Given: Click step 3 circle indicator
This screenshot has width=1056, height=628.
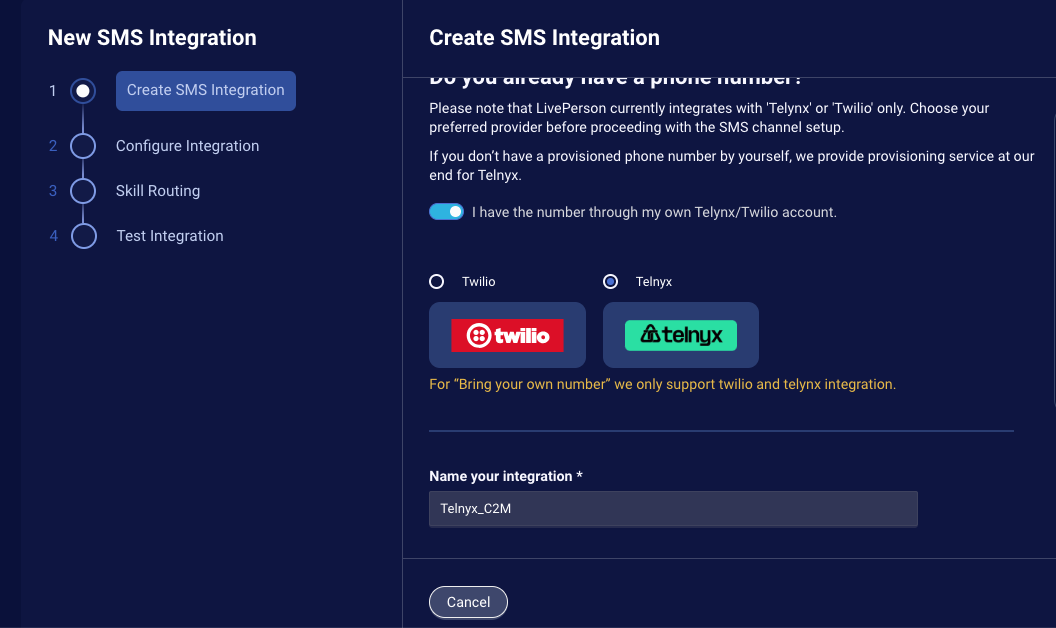Looking at the screenshot, I should pyautogui.click(x=83, y=191).
